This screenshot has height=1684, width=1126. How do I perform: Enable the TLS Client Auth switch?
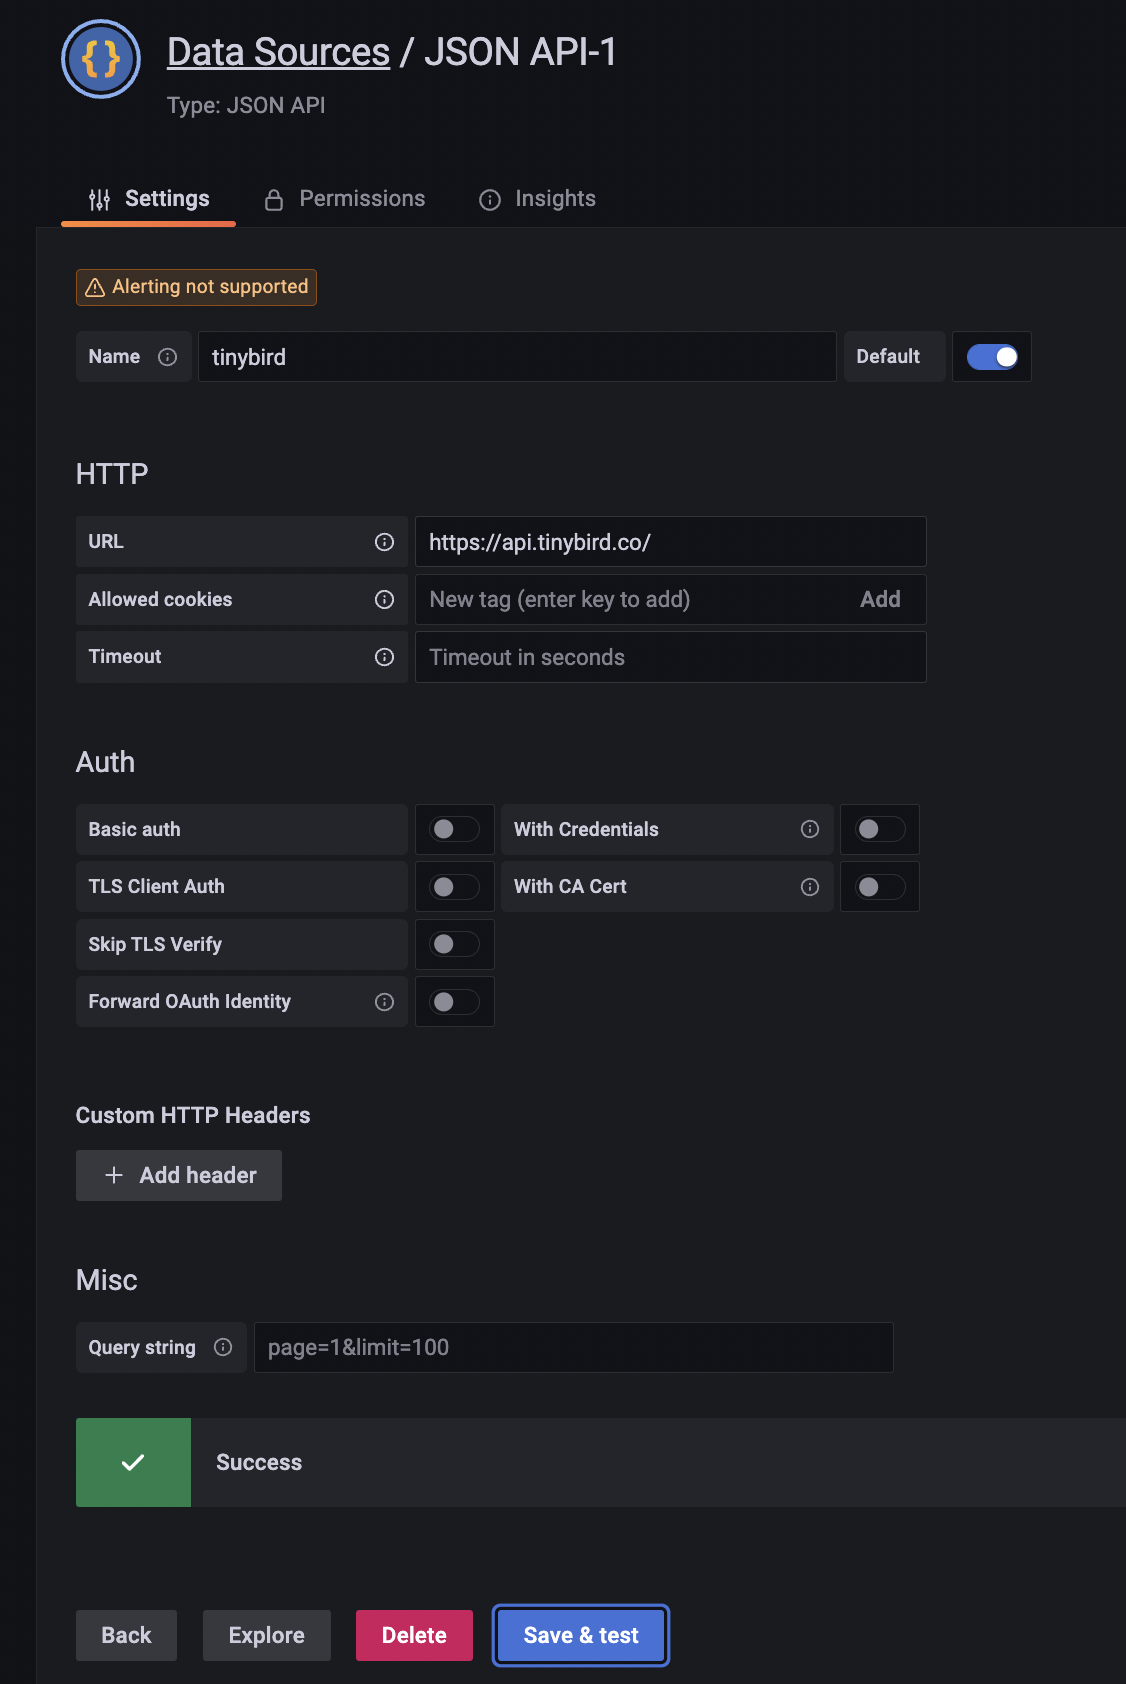454,887
